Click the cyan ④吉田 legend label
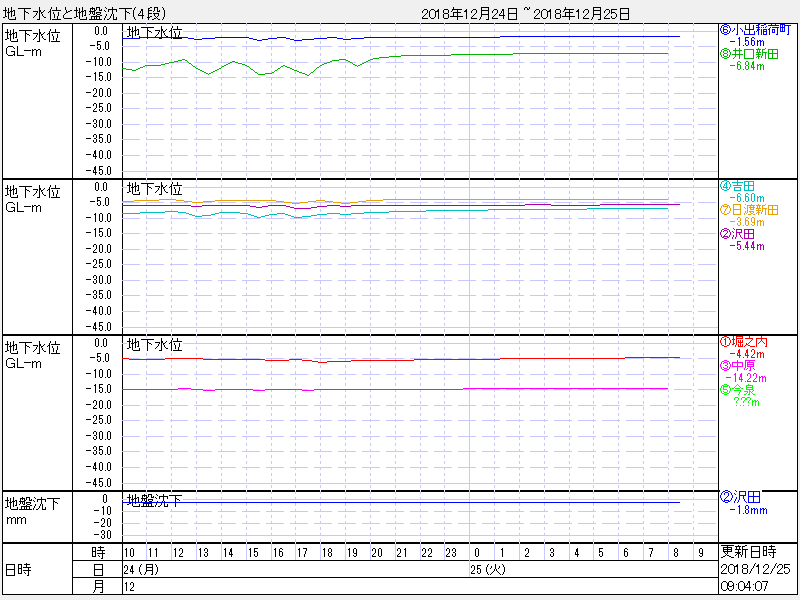800x600 pixels. click(x=737, y=186)
